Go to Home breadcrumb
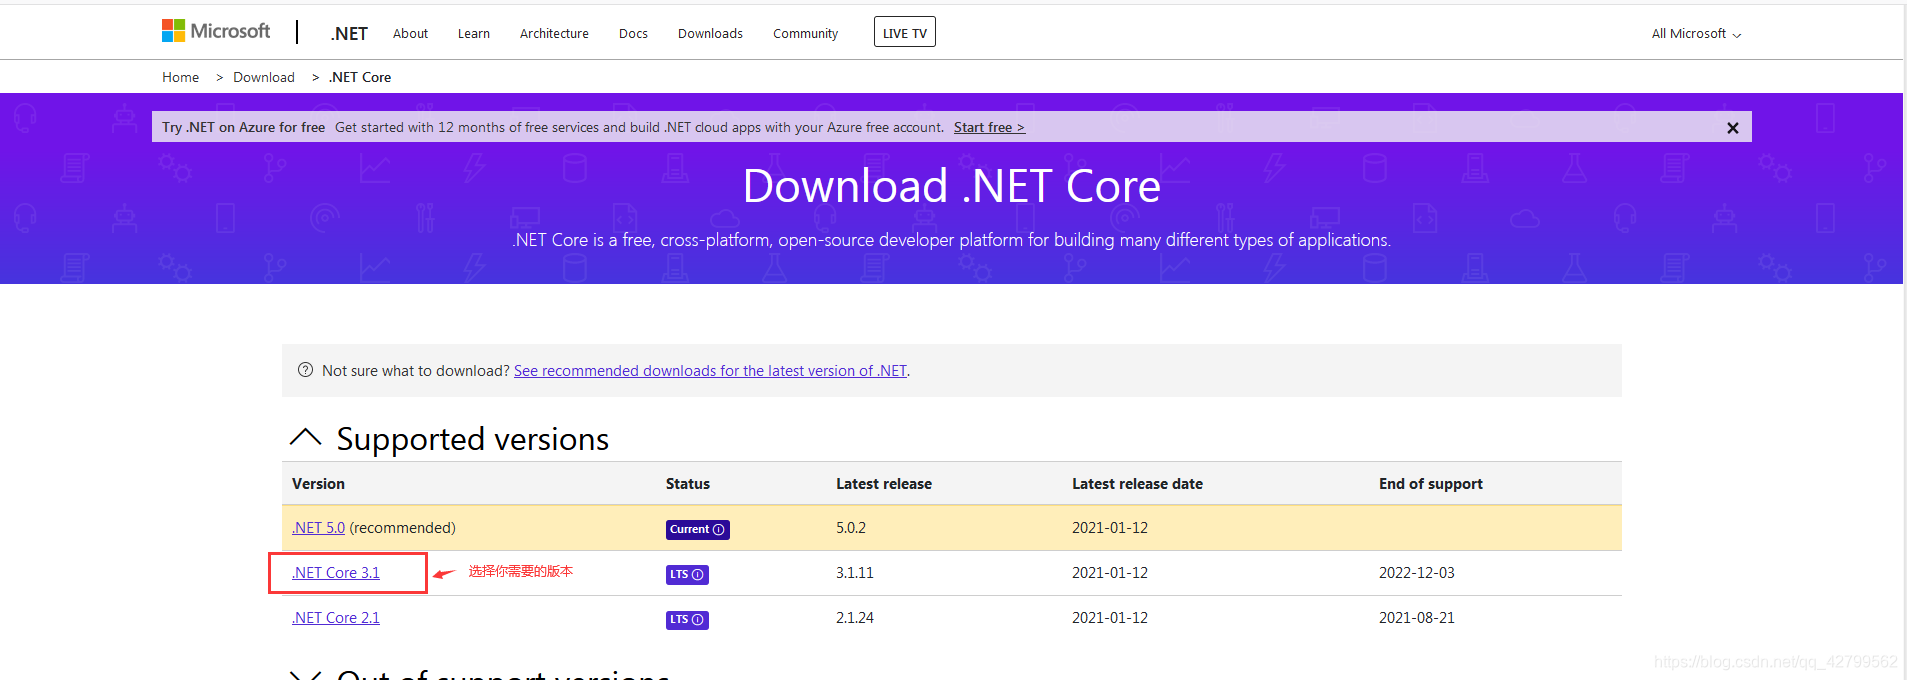 (181, 77)
